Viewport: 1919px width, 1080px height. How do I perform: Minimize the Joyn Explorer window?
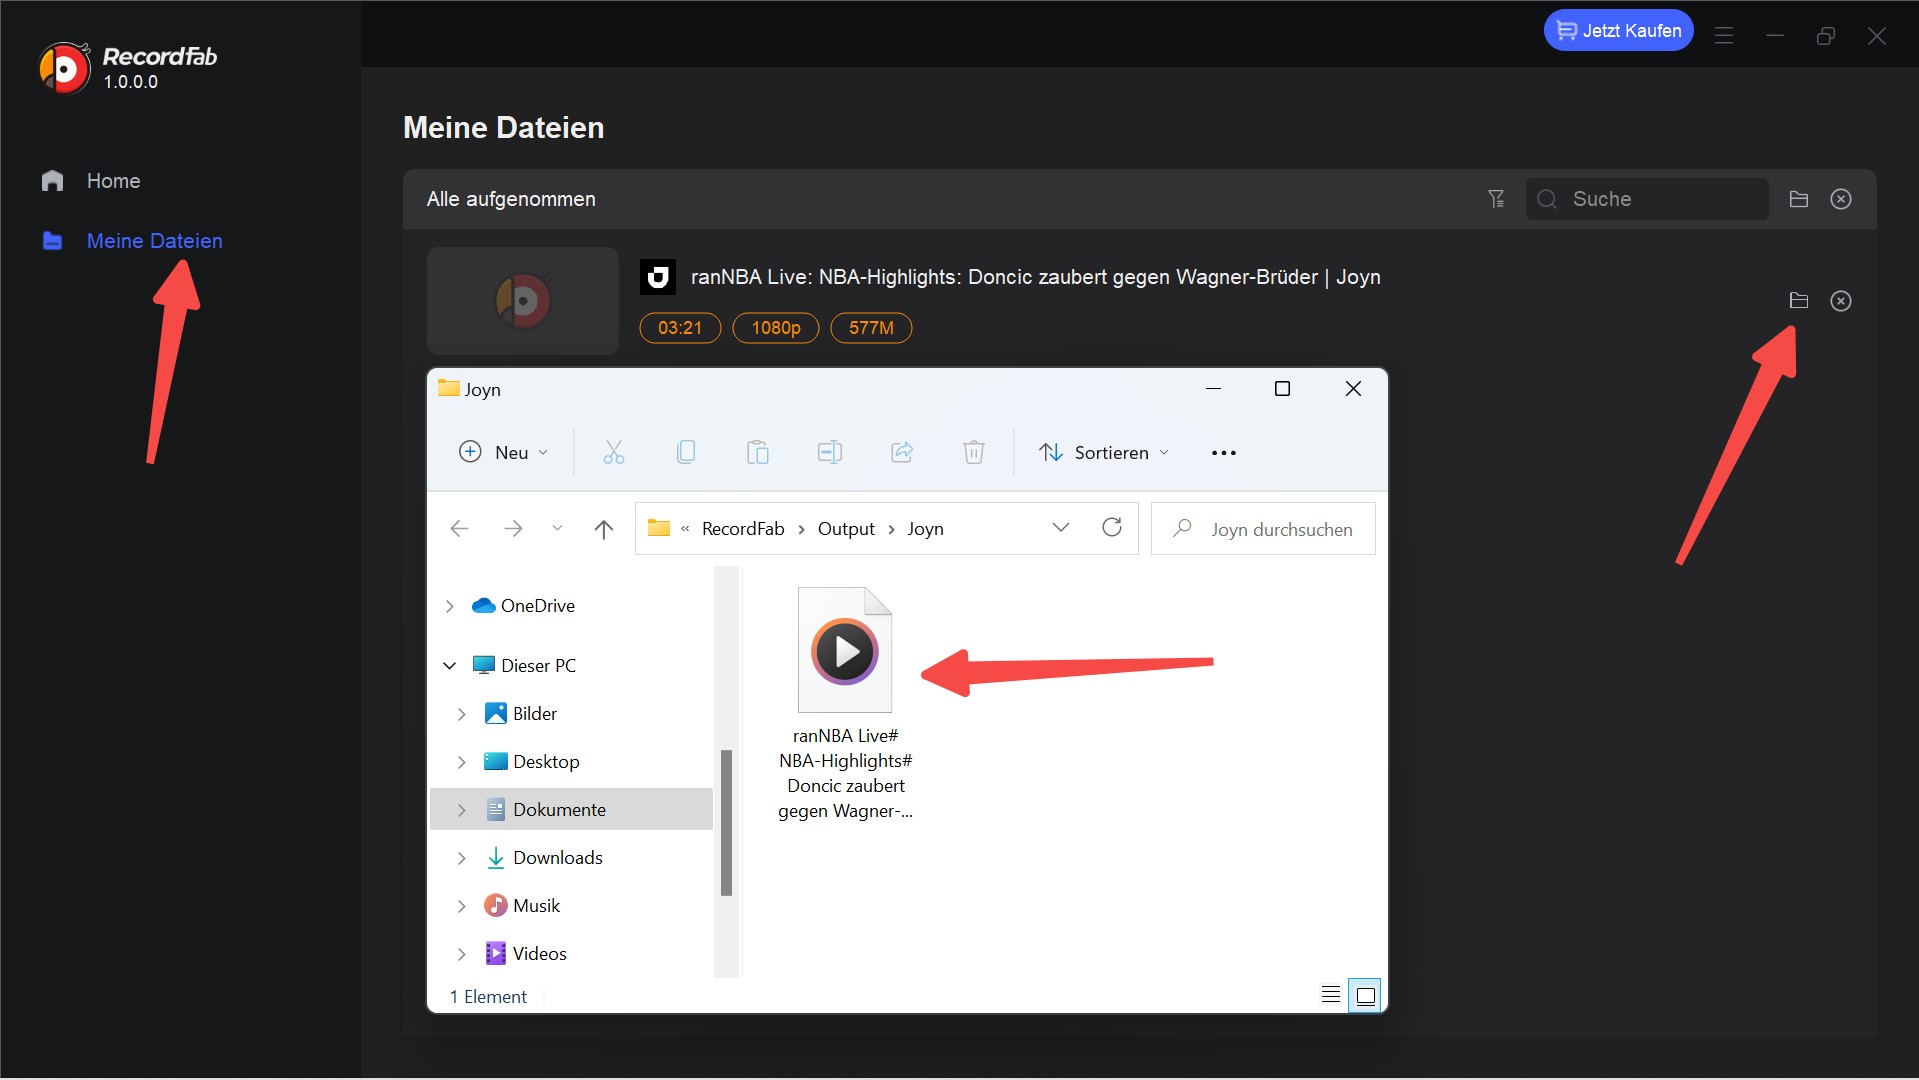point(1213,389)
